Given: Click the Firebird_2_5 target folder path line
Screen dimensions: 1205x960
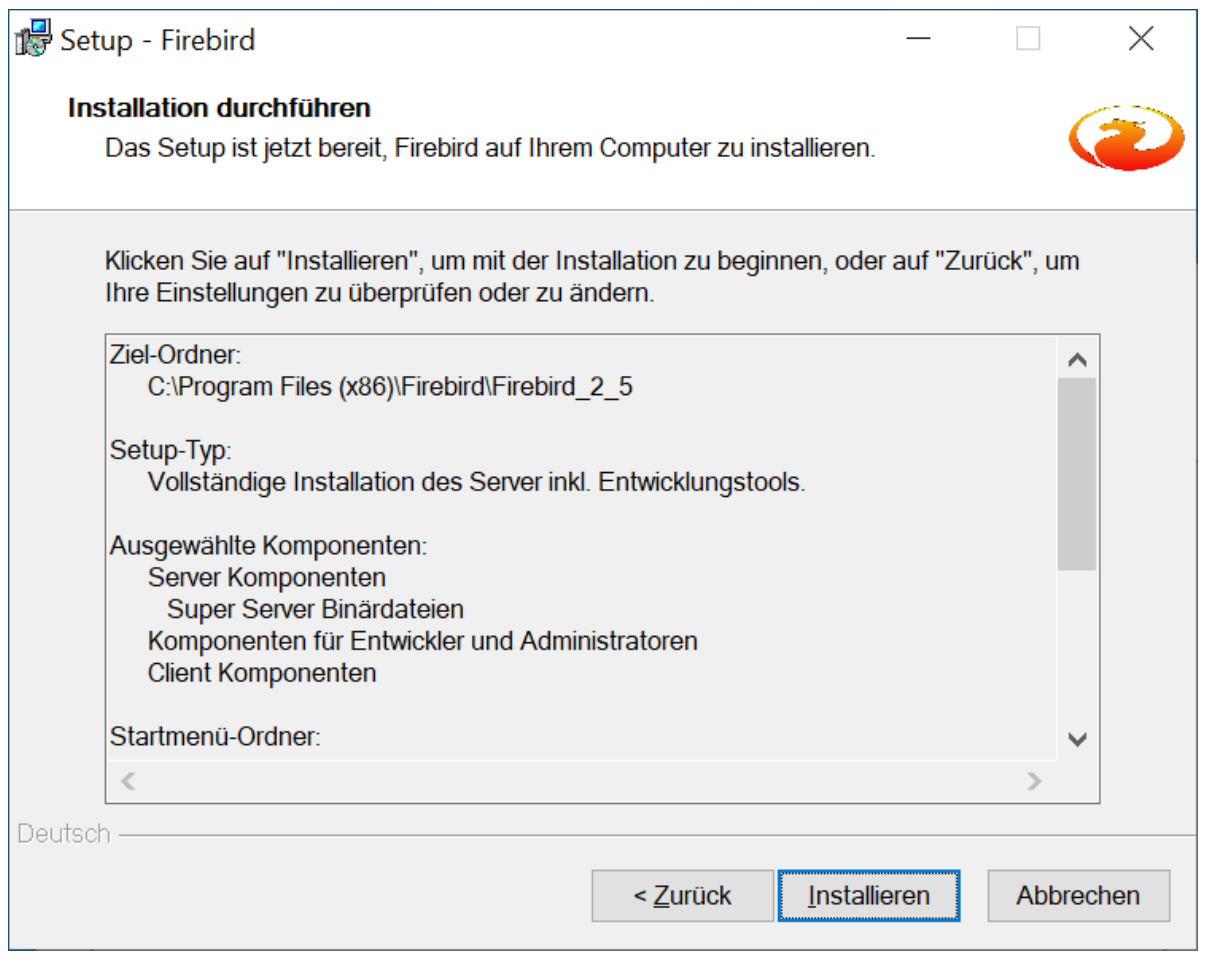Looking at the screenshot, I should tap(390, 388).
